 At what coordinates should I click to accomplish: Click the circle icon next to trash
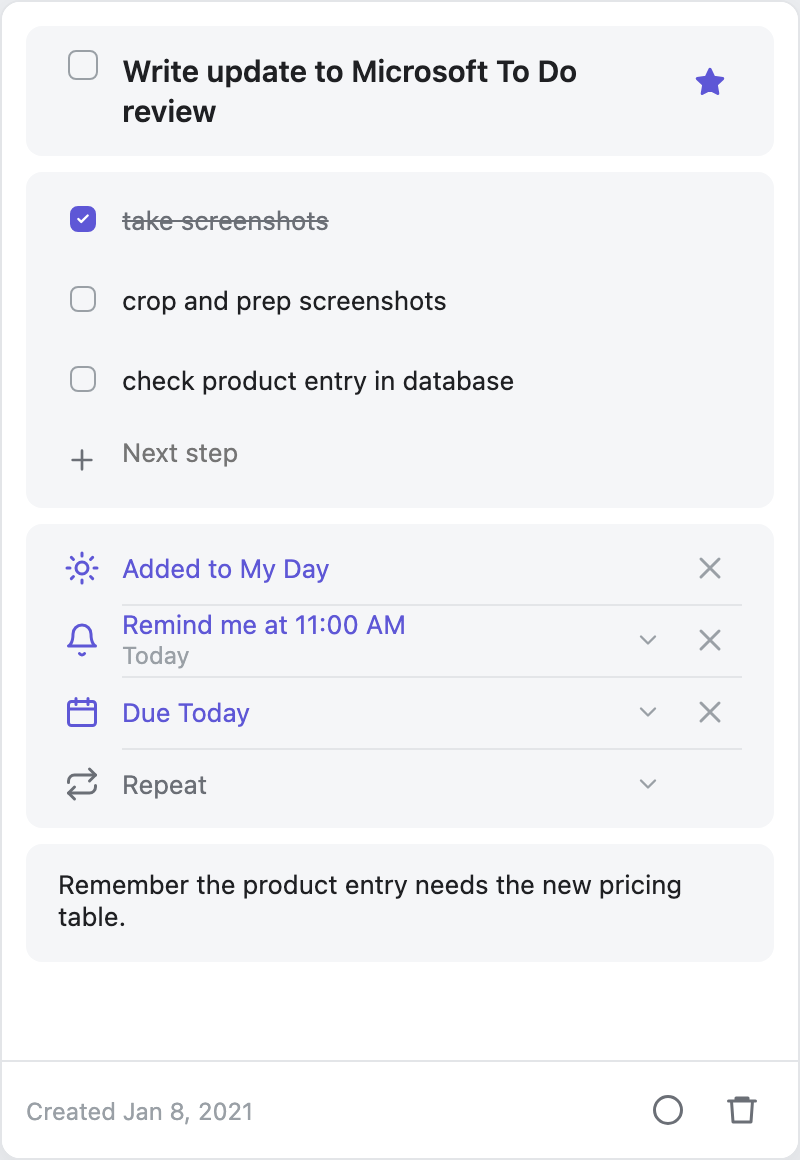pos(668,1110)
